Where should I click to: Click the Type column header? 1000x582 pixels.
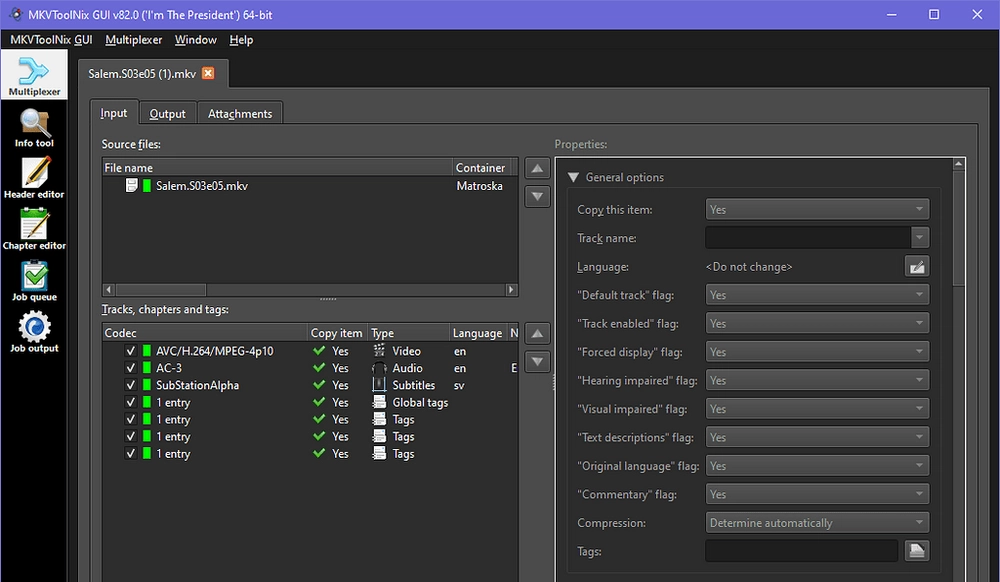click(x=408, y=333)
